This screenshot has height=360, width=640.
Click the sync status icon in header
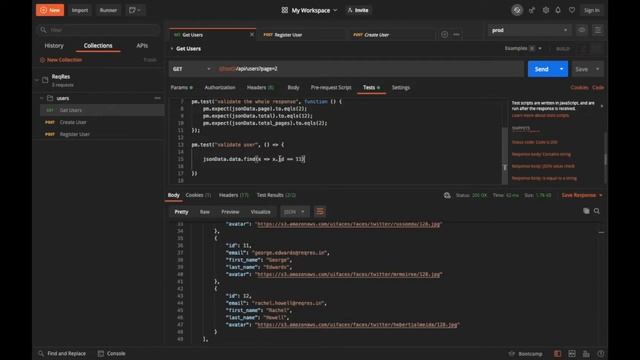tap(517, 10)
